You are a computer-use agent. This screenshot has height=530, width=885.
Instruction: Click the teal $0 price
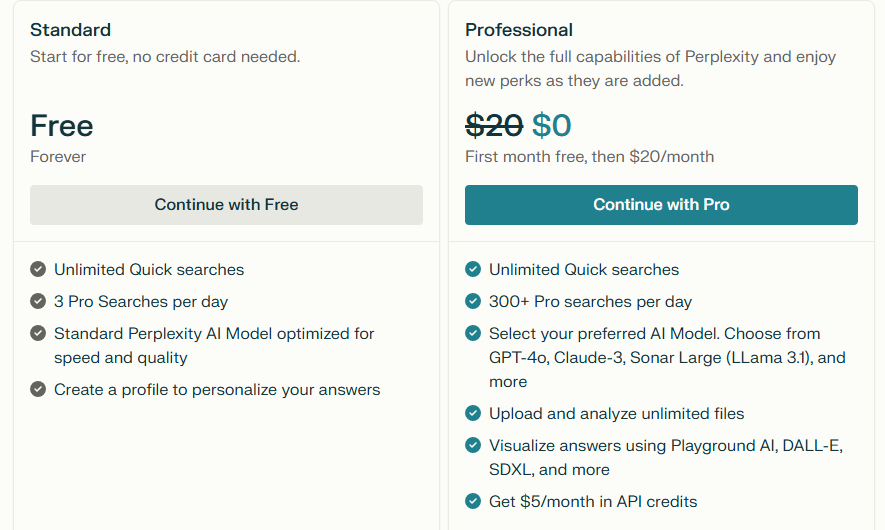(551, 125)
